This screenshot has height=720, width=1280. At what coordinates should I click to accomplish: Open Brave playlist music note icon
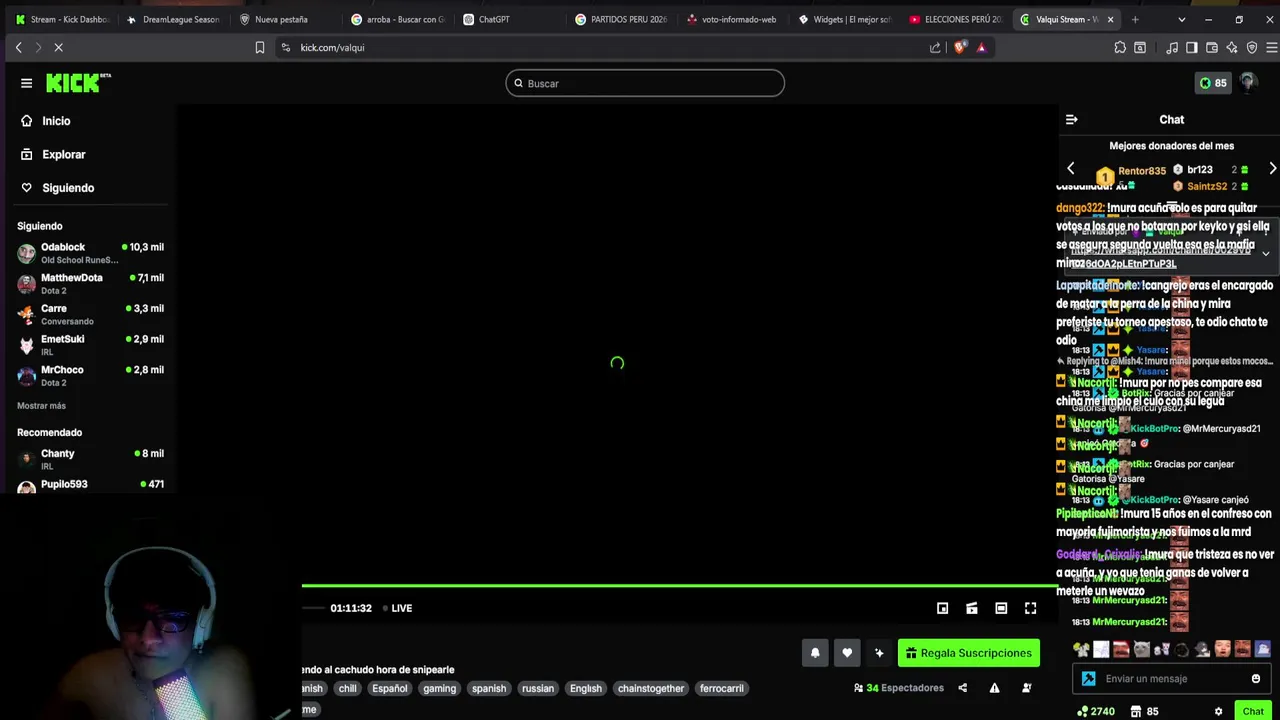(1172, 47)
